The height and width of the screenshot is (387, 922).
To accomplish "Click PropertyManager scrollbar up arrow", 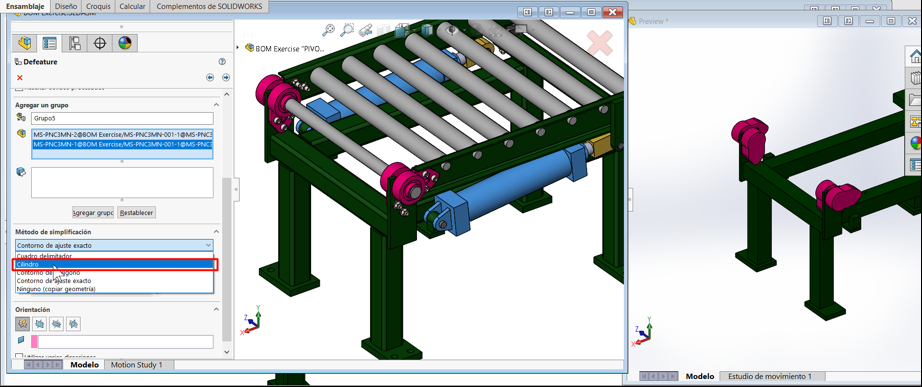I will [x=227, y=94].
